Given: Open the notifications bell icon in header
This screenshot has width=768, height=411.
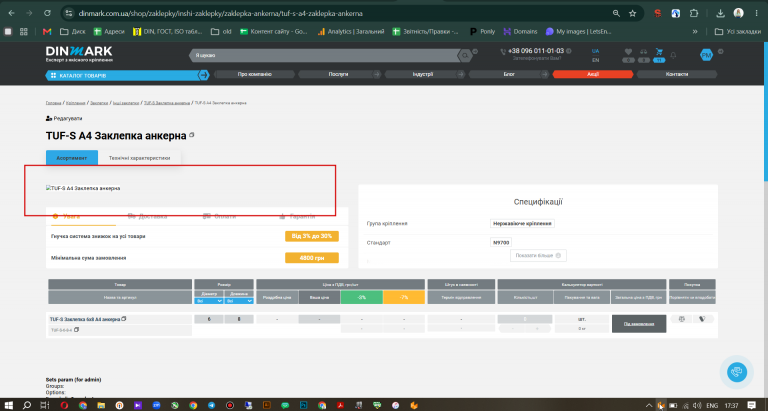Looking at the screenshot, I should pos(673,55).
